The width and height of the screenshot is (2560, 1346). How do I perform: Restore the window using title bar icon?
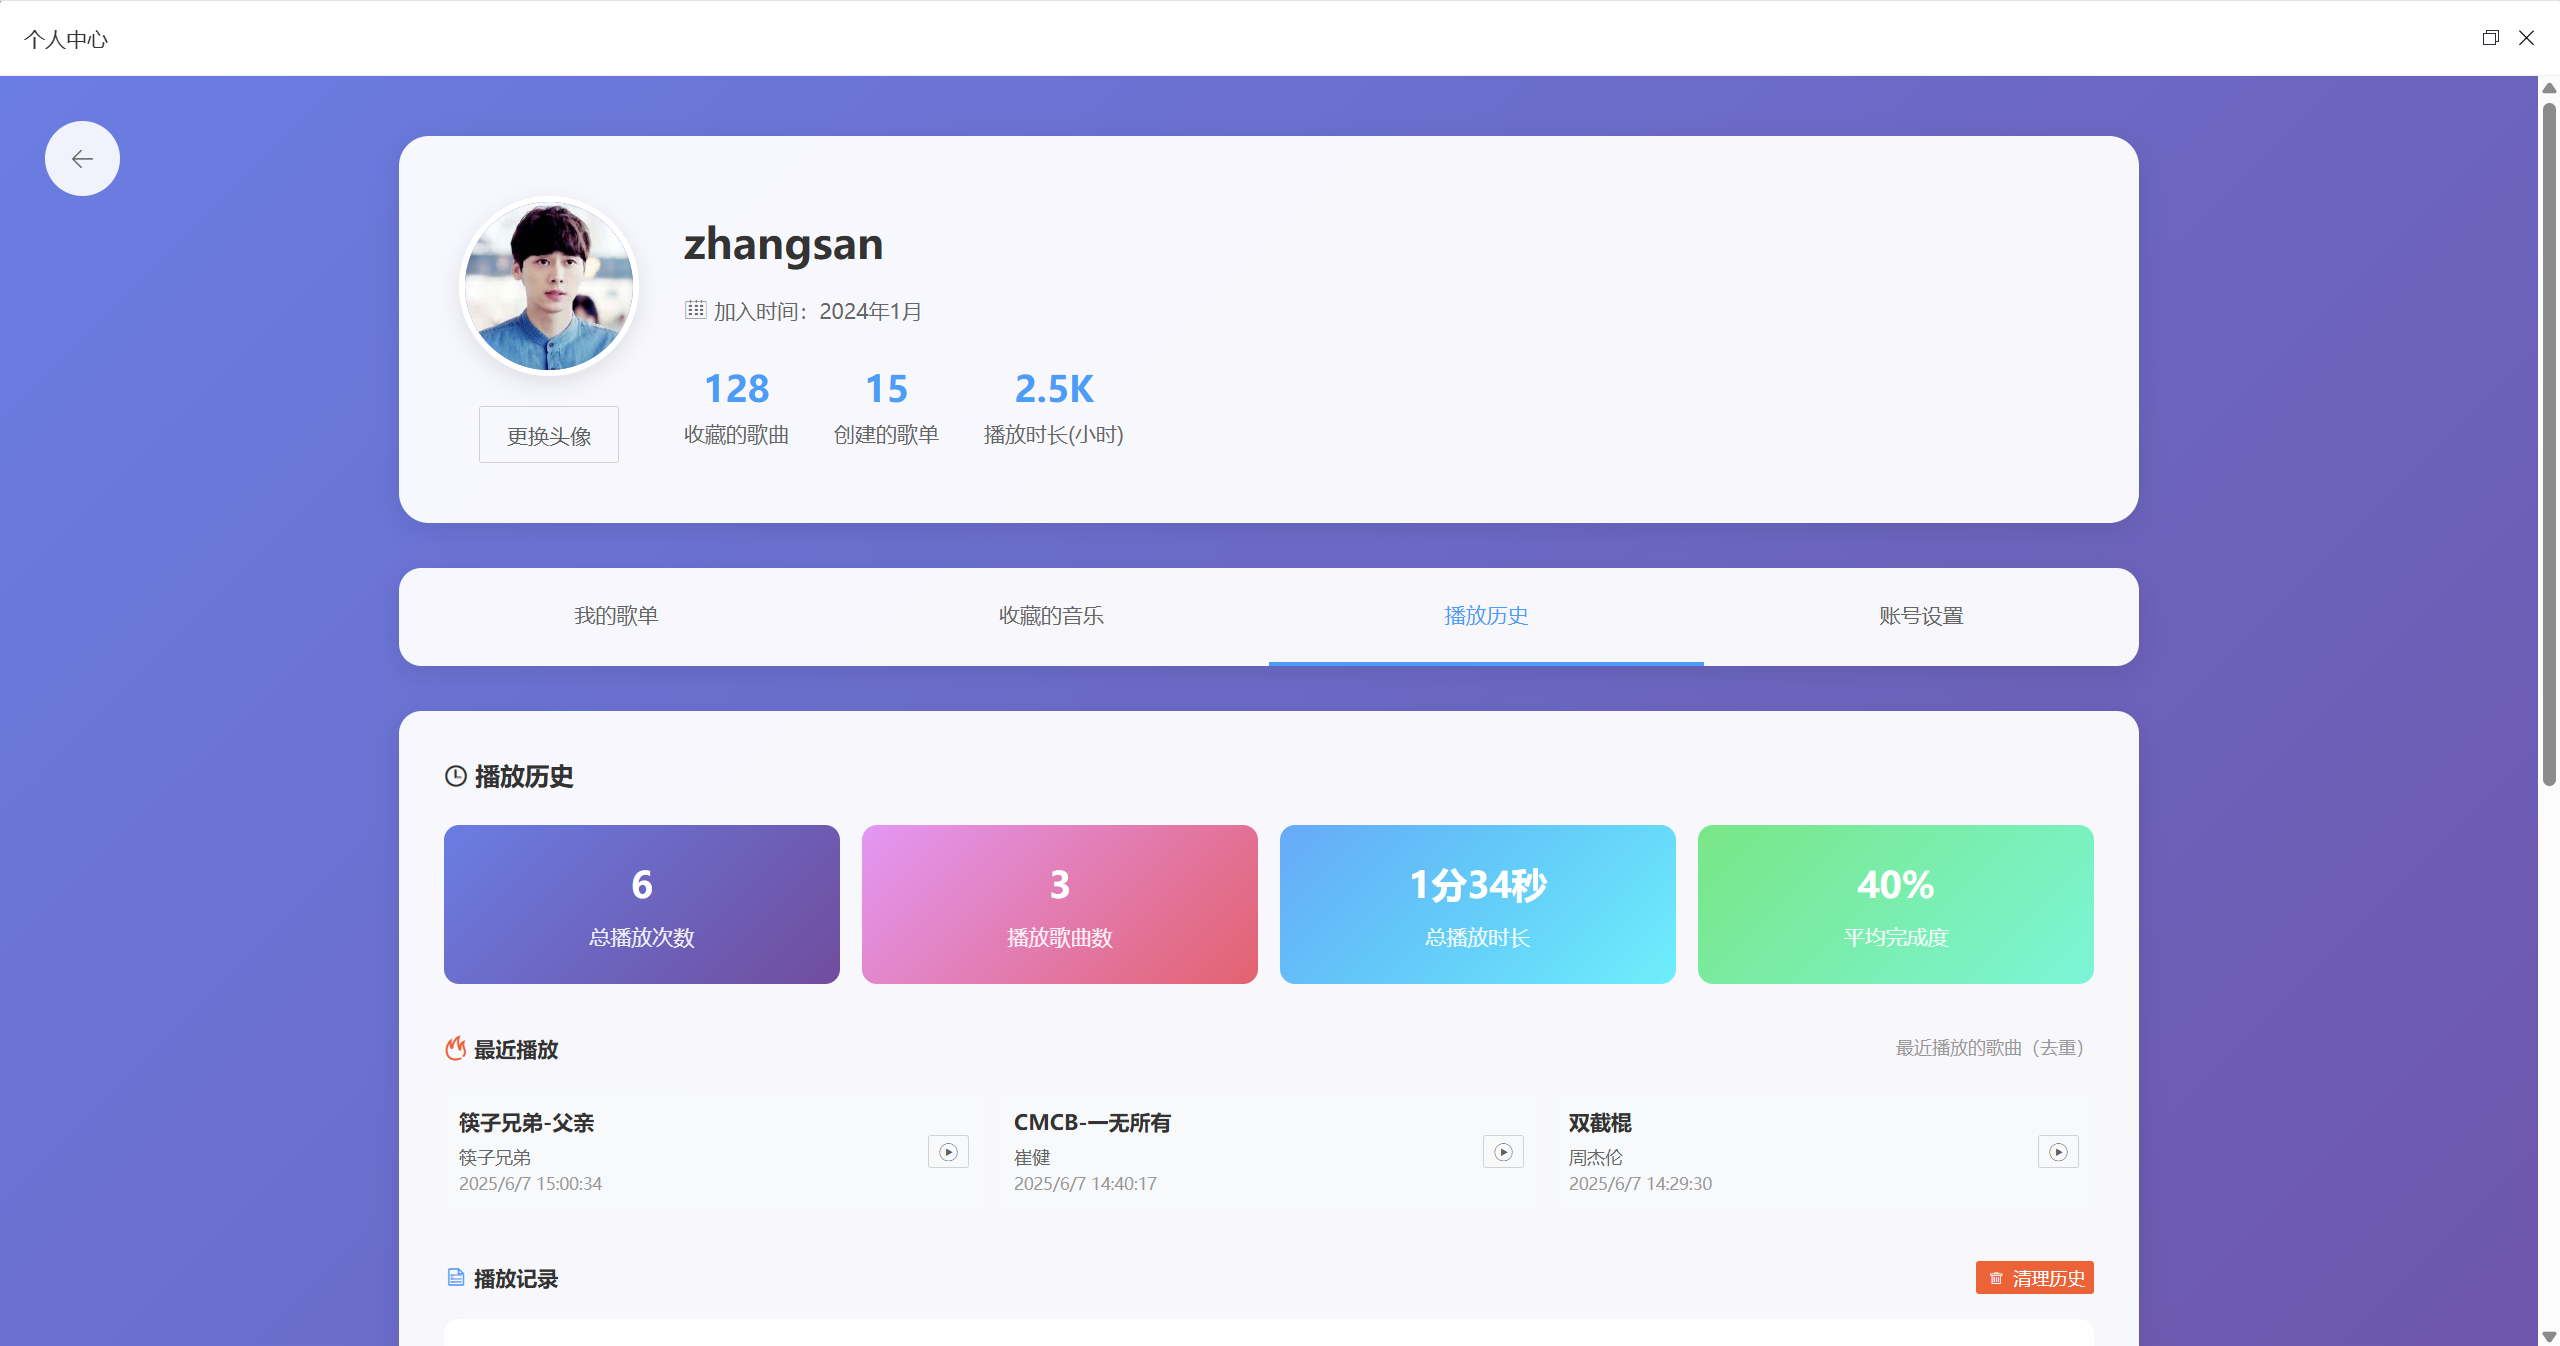coord(2490,38)
